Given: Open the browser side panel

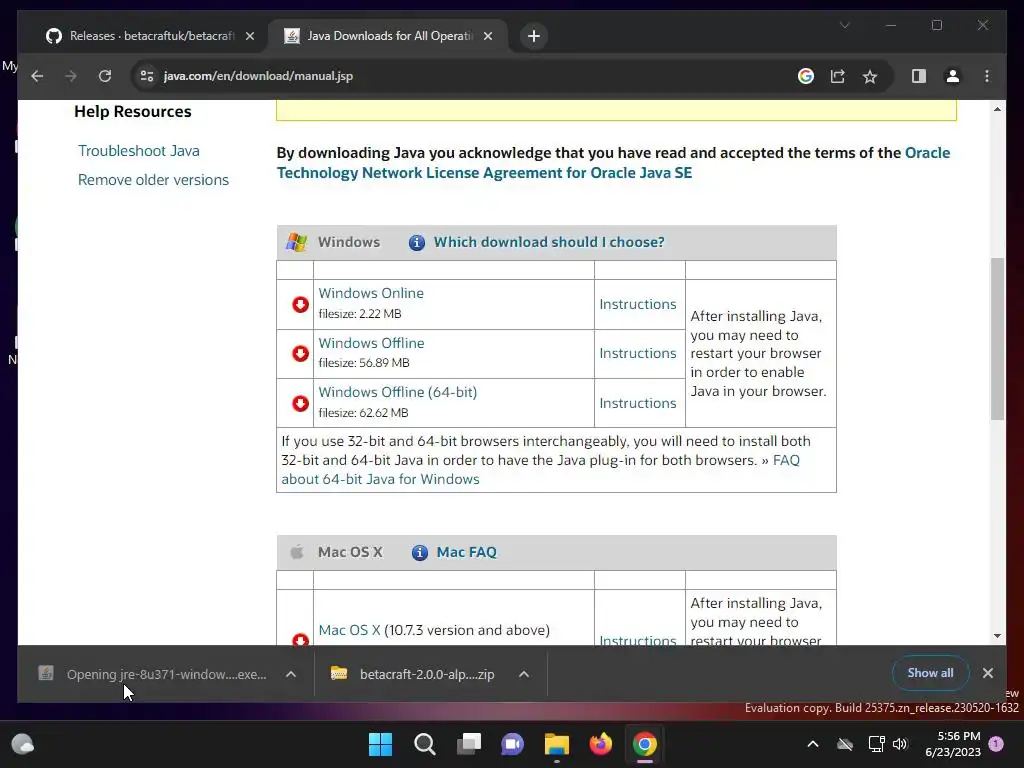Looking at the screenshot, I should pyautogui.click(x=919, y=76).
